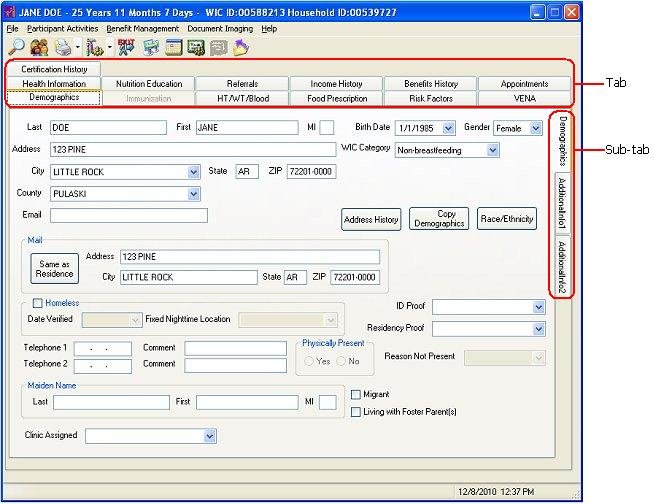Click the folder with purple arrow icon

[241, 47]
